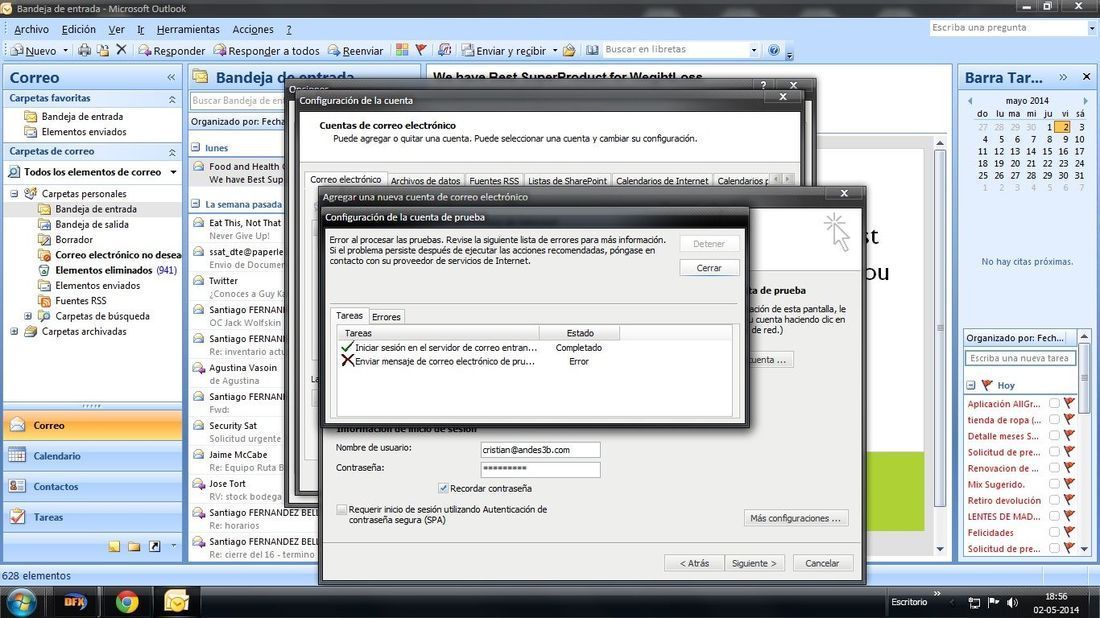Click the Shortcuts icon in navigation strip
The width and height of the screenshot is (1100, 618).
(x=154, y=546)
